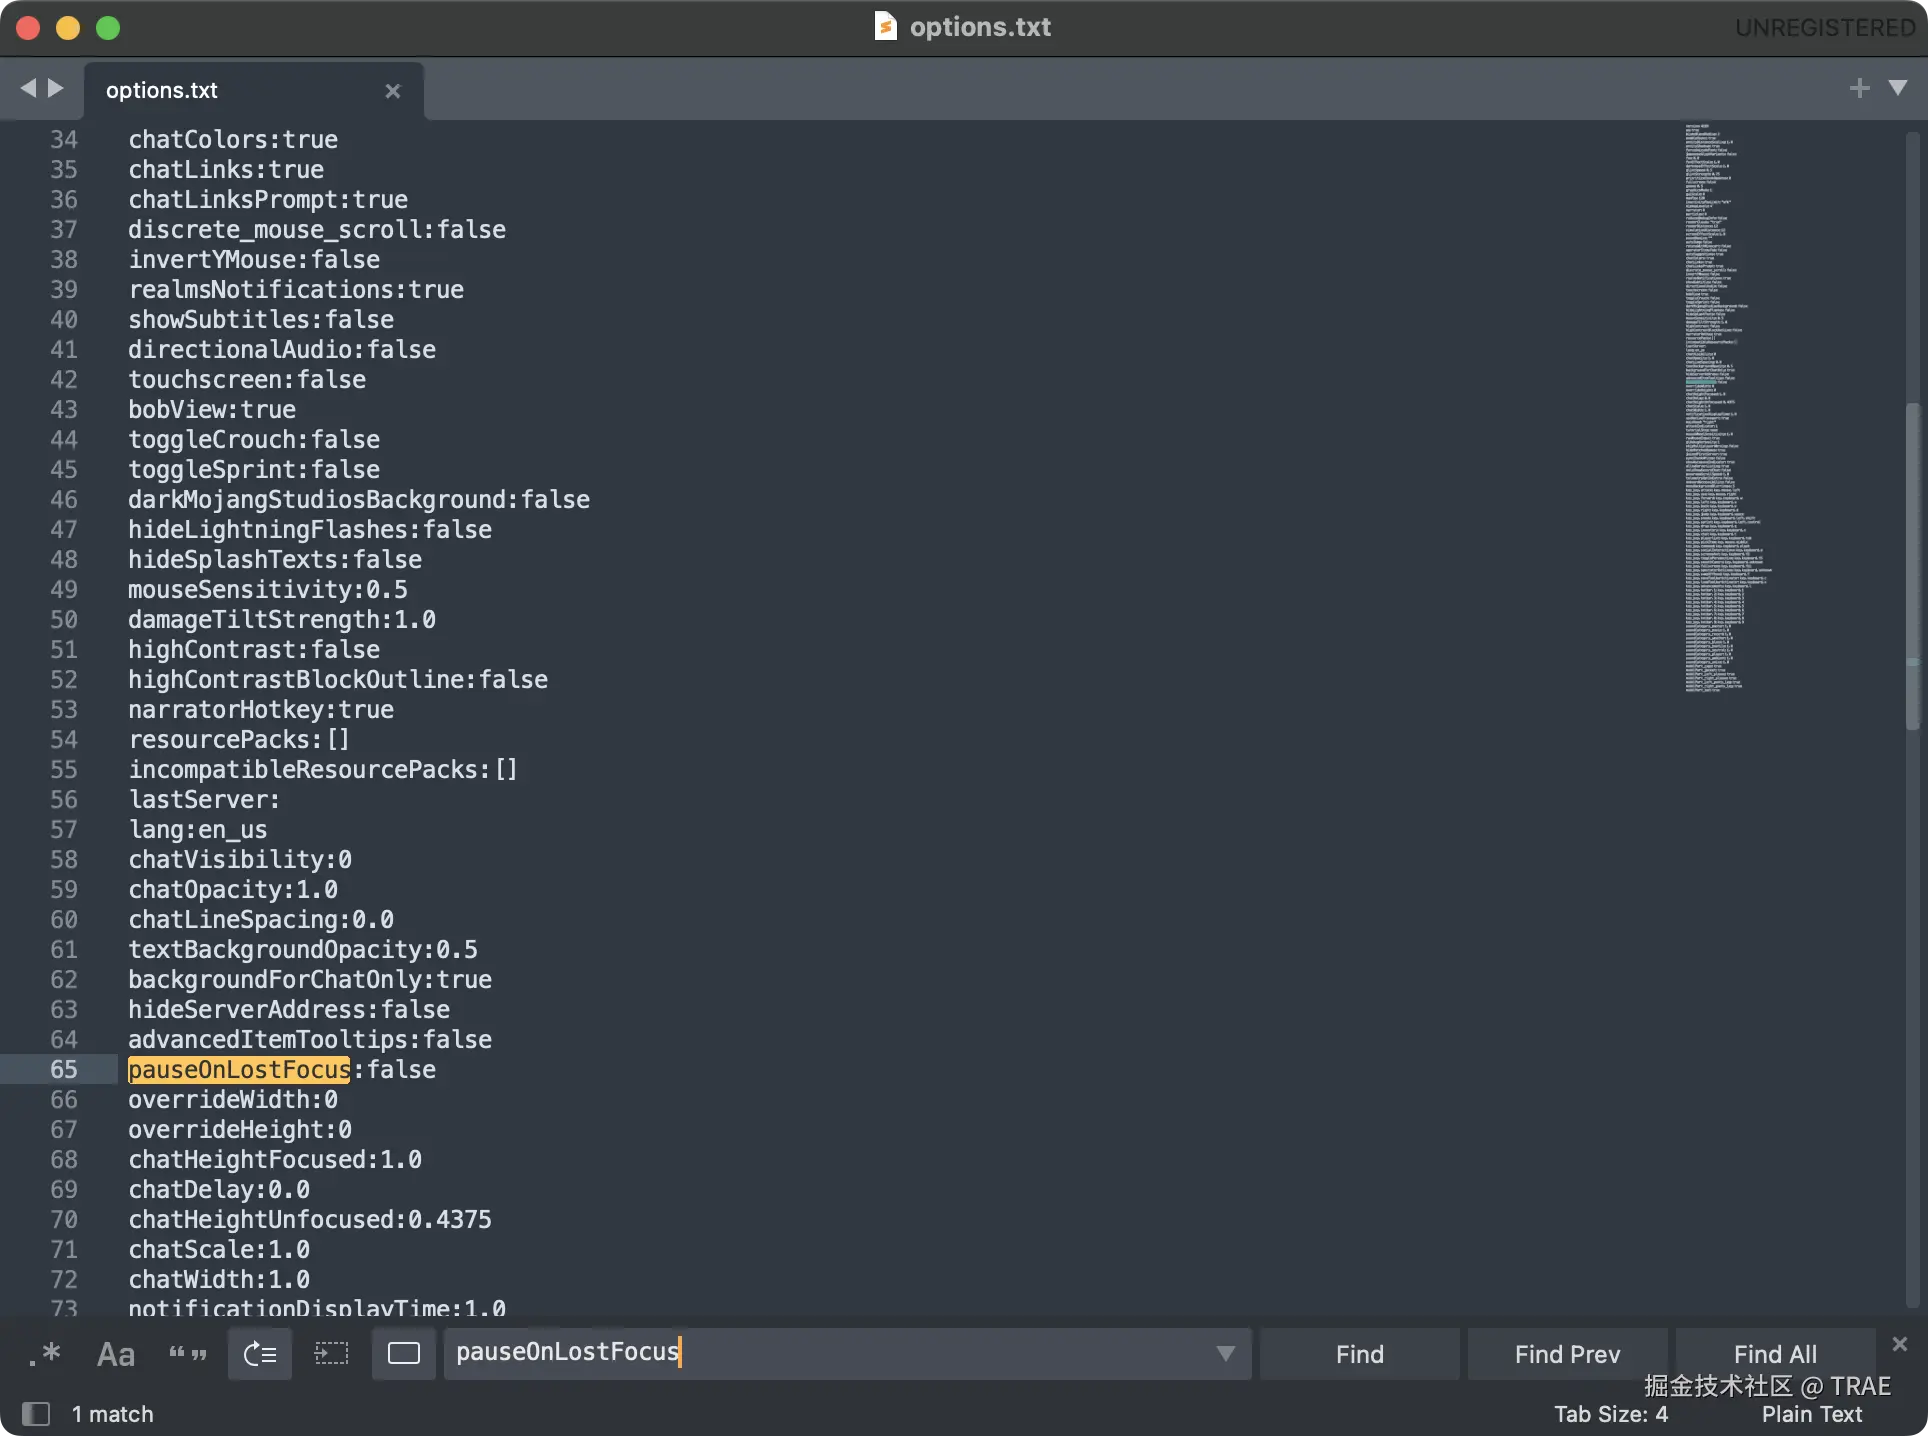This screenshot has height=1436, width=1928.
Task: Click the 1 match status text
Action: 112,1414
